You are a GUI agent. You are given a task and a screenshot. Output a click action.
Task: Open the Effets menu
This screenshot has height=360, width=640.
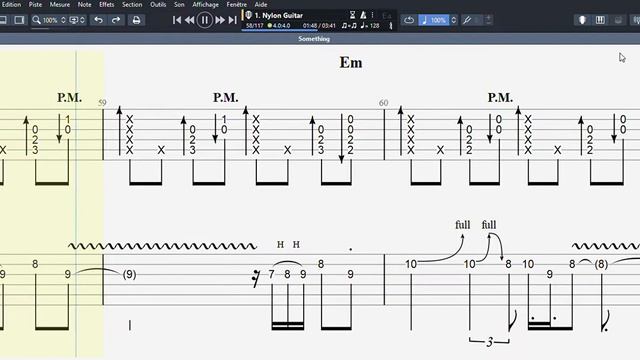point(107,4)
